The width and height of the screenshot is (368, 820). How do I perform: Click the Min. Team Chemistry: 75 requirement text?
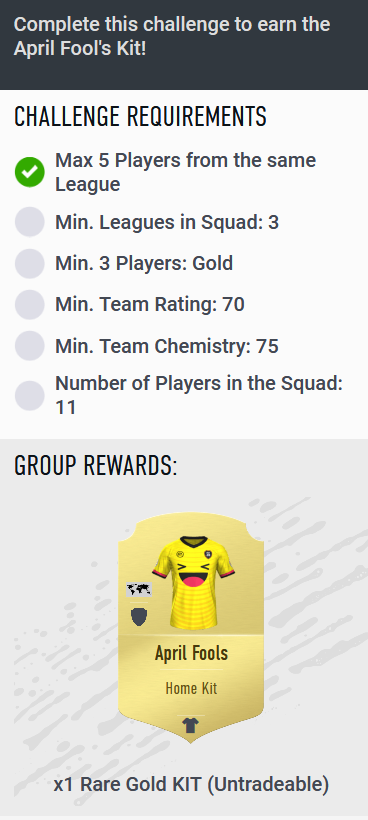click(x=167, y=346)
